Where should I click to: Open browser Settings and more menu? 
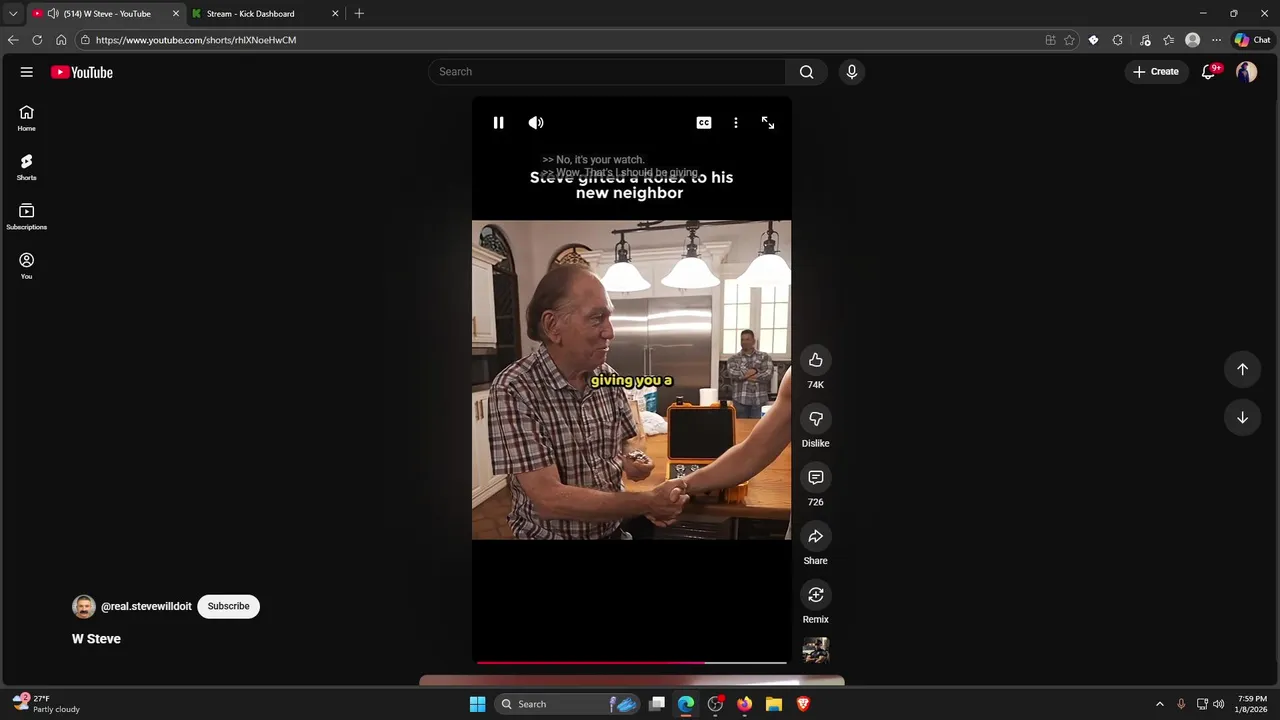(x=1216, y=40)
